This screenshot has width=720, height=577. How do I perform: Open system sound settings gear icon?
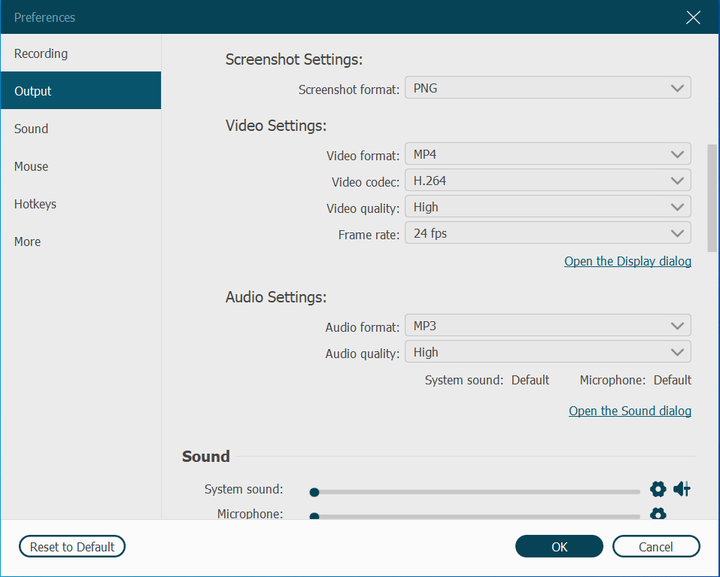click(x=657, y=489)
